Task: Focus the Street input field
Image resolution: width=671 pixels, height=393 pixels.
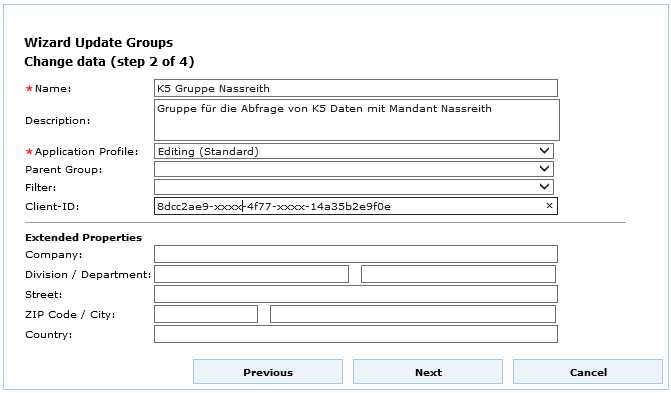Action: [356, 294]
